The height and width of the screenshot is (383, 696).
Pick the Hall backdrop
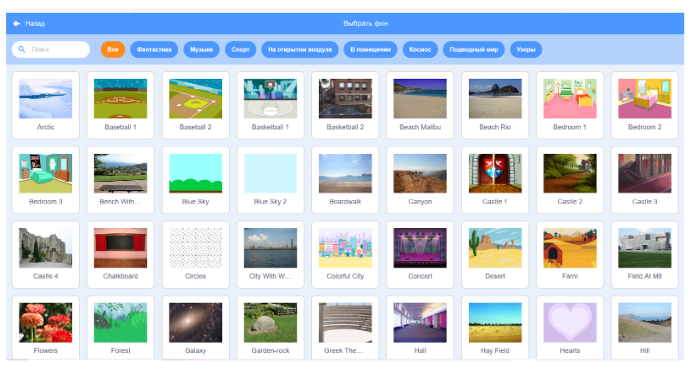420,328
